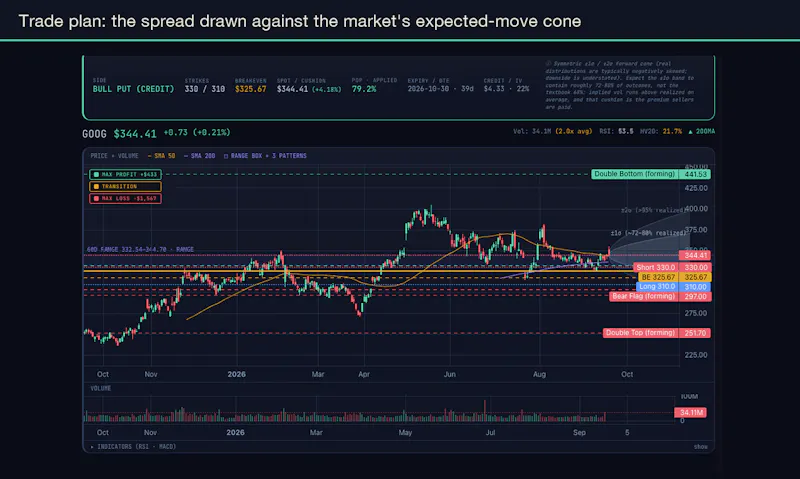The height and width of the screenshot is (479, 800).
Task: Select the Bear Flag (forming) label
Action: coord(644,296)
